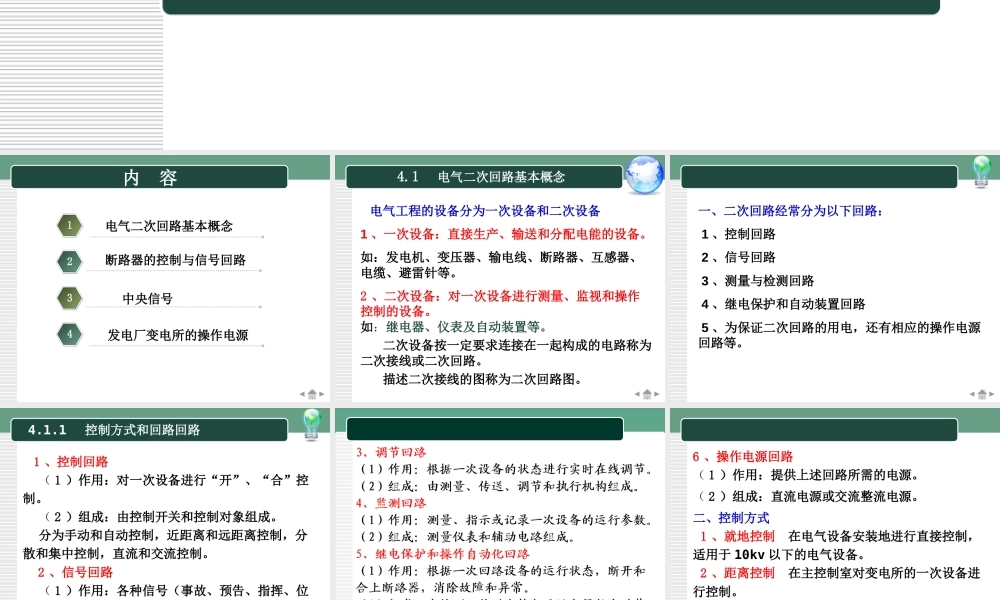Open the 电气二次回路基本概念 contents entry
Image resolution: width=1000 pixels, height=600 pixels.
169,226
